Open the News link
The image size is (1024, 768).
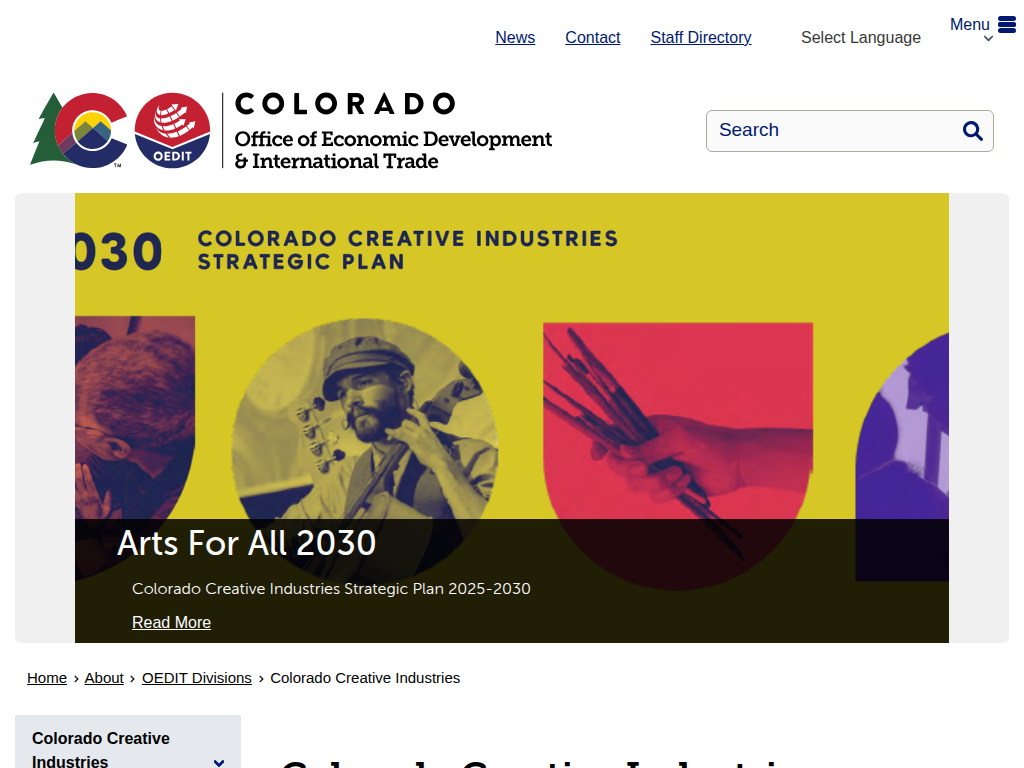click(515, 37)
